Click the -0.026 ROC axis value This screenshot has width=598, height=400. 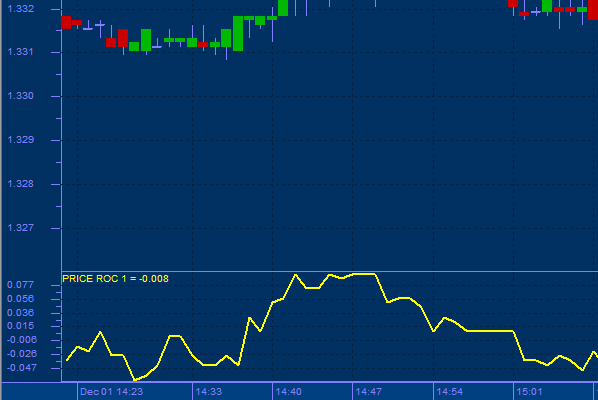pyautogui.click(x=22, y=354)
